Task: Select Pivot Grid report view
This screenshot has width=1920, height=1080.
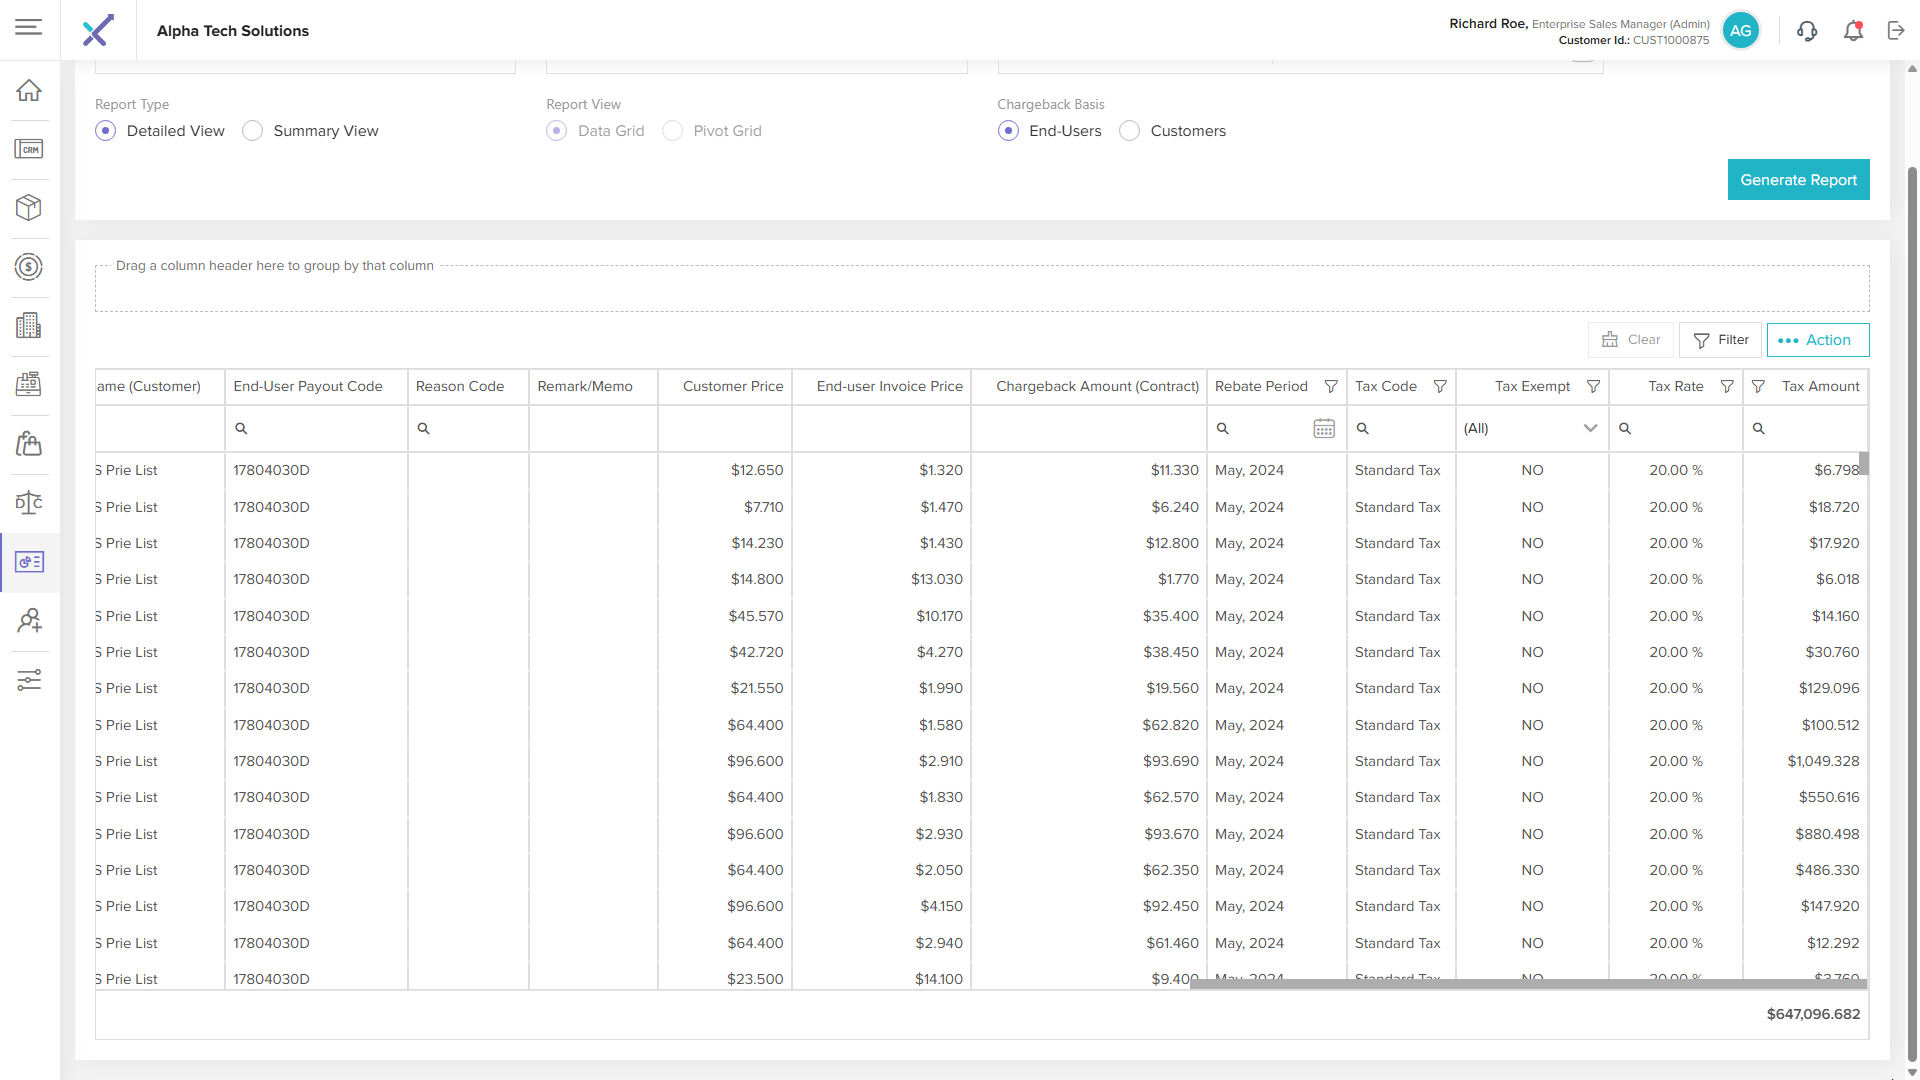Action: 673,131
